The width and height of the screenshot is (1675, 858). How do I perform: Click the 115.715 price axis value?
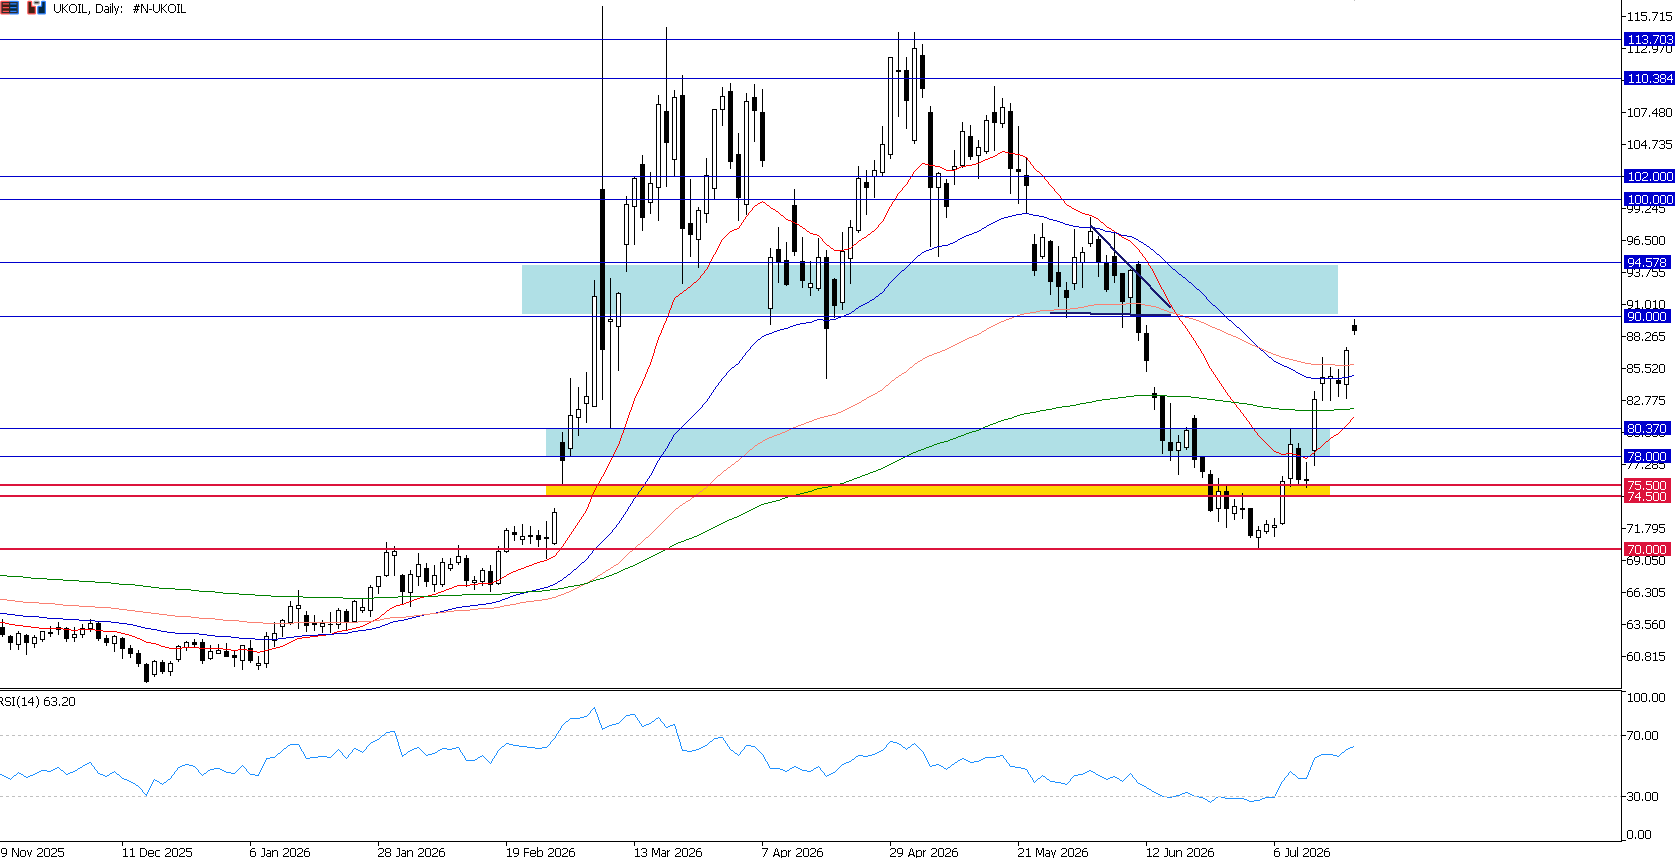point(1650,17)
